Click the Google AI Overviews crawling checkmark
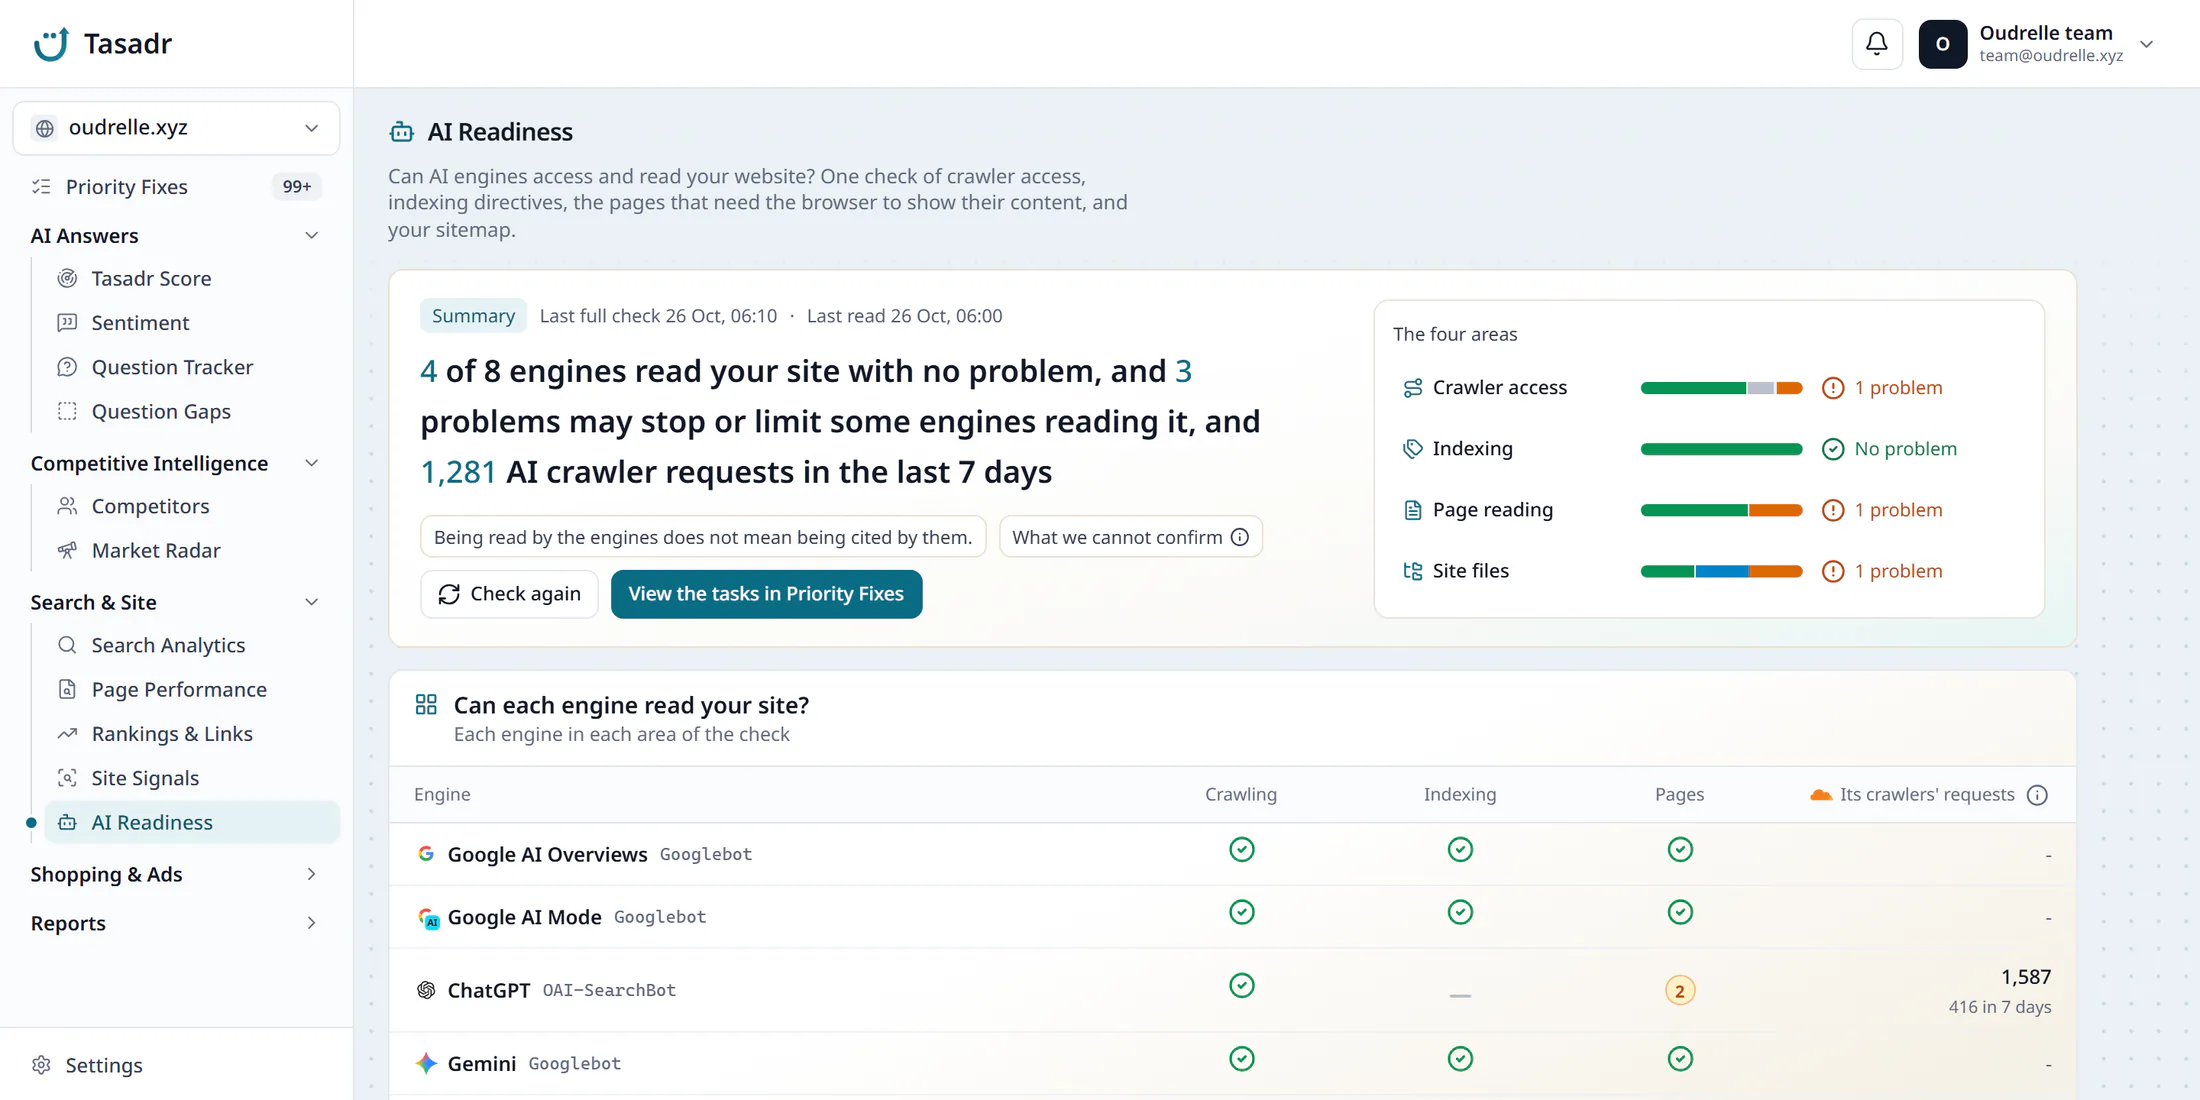2200x1100 pixels. tap(1241, 850)
